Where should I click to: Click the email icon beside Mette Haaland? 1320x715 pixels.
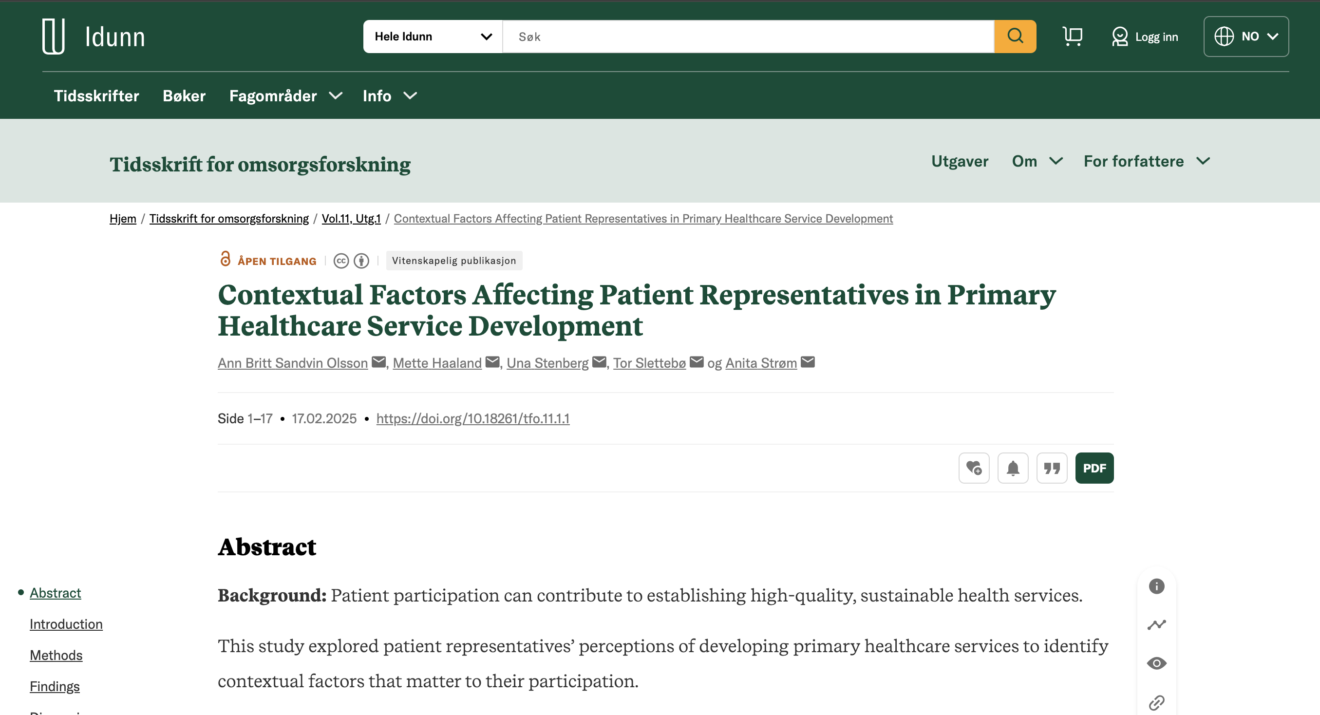[x=493, y=362]
